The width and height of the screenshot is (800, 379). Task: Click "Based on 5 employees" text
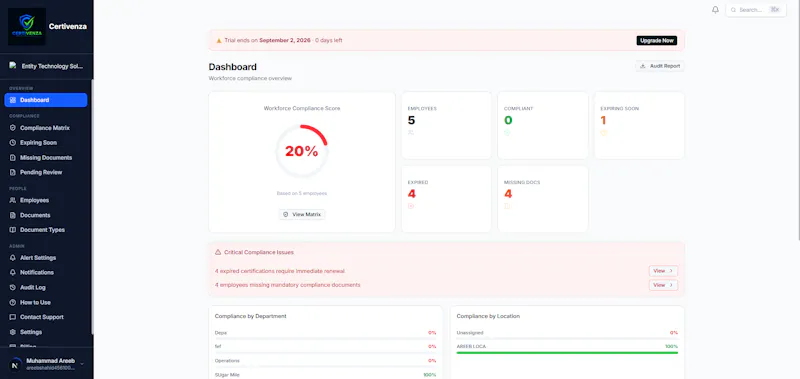pyautogui.click(x=302, y=194)
